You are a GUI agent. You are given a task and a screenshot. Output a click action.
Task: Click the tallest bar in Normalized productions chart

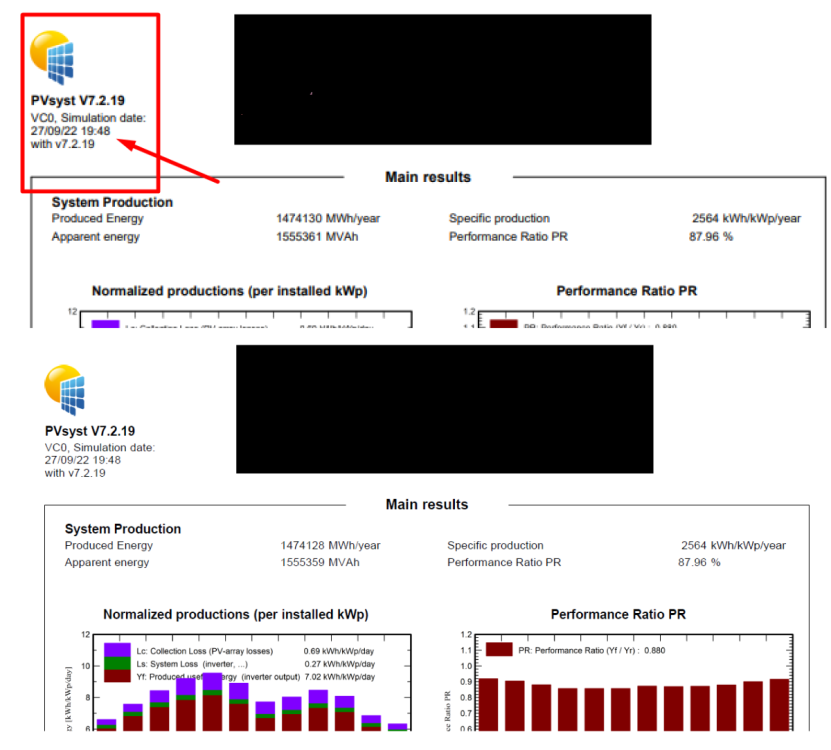click(x=212, y=702)
